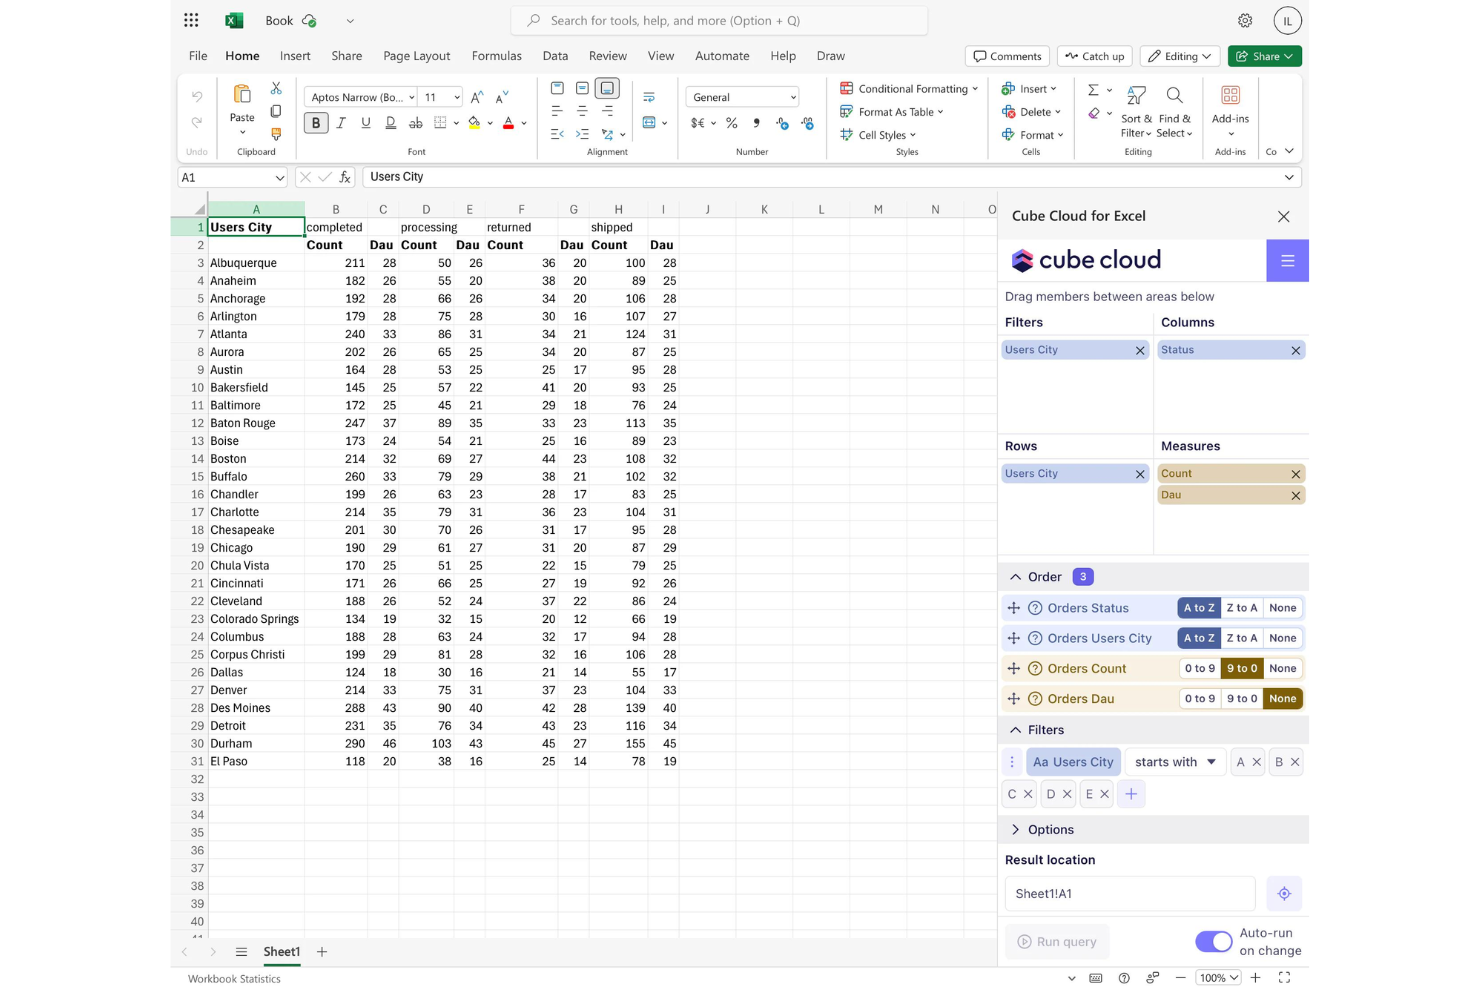Image resolution: width=1480 pixels, height=987 pixels.
Task: Open the Cell Styles dropdown
Action: point(878,135)
